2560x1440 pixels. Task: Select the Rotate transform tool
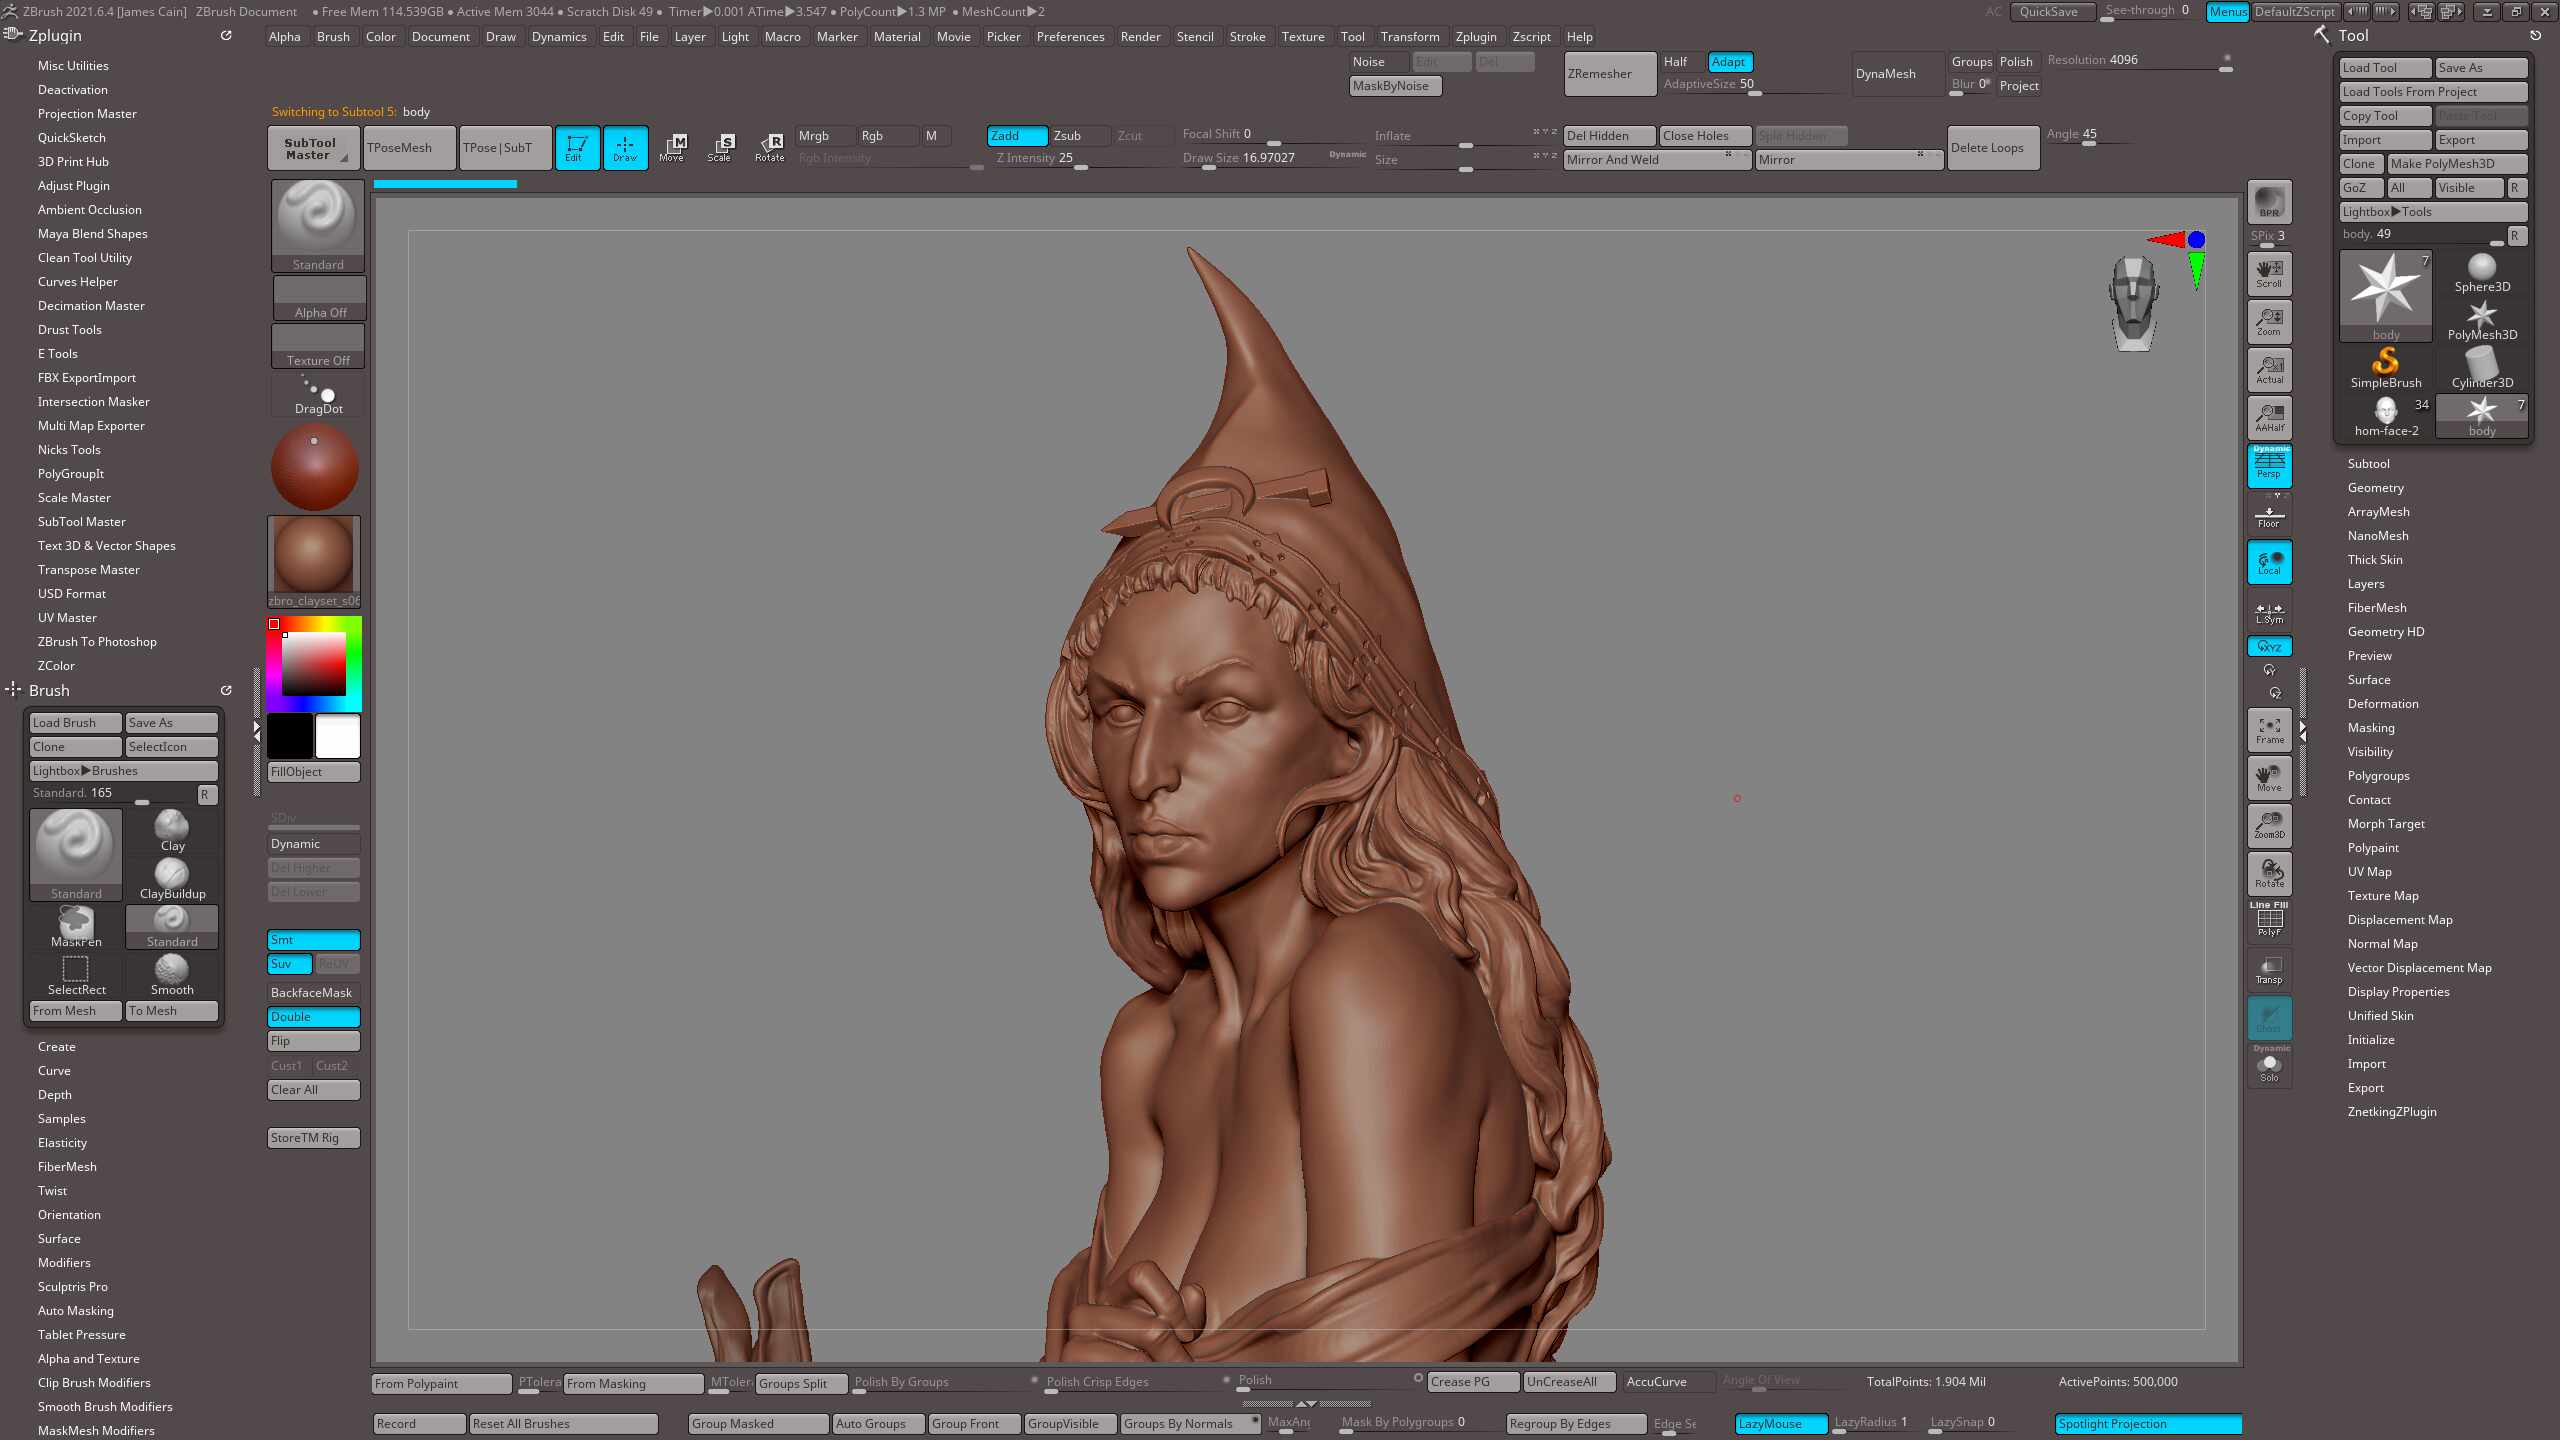(x=769, y=147)
